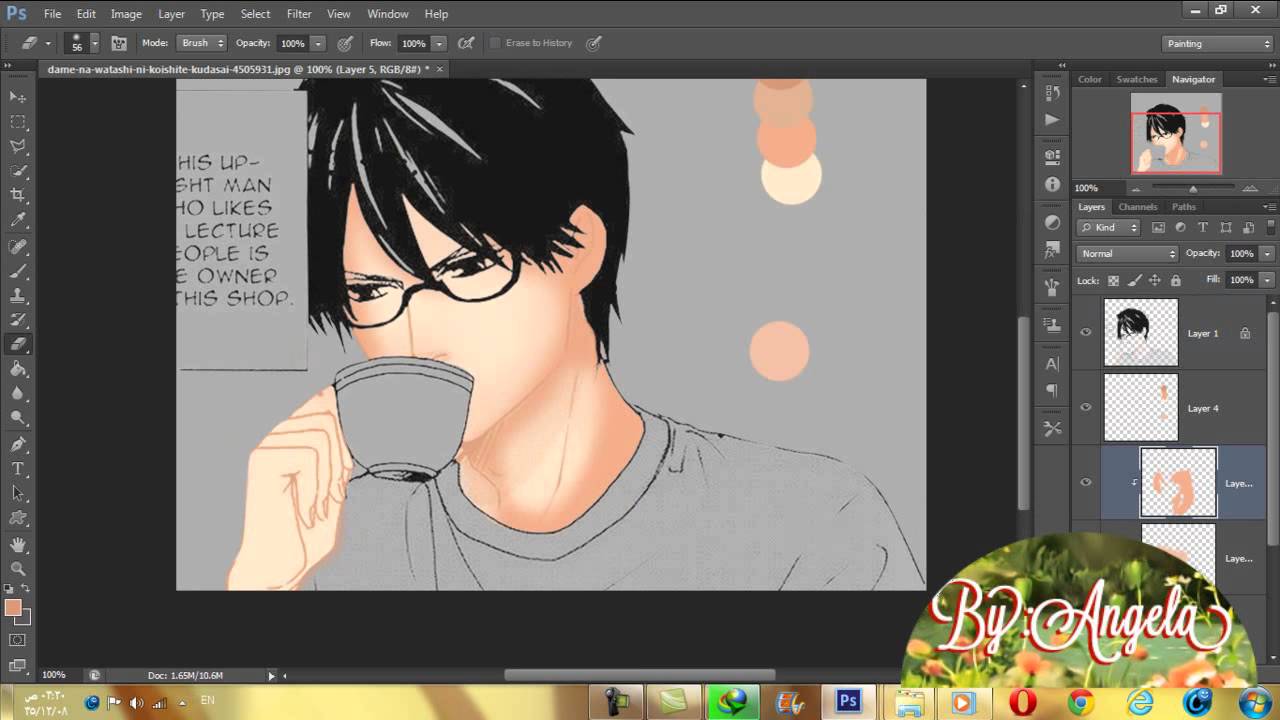Open the Image menu
The image size is (1280, 720).
(x=126, y=14)
